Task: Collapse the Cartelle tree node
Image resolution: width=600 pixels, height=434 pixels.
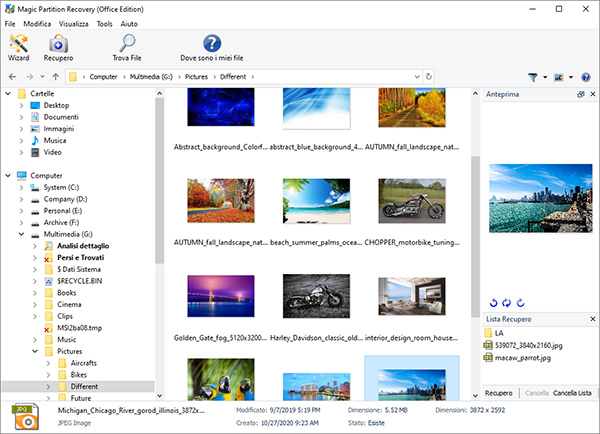Action: point(8,93)
